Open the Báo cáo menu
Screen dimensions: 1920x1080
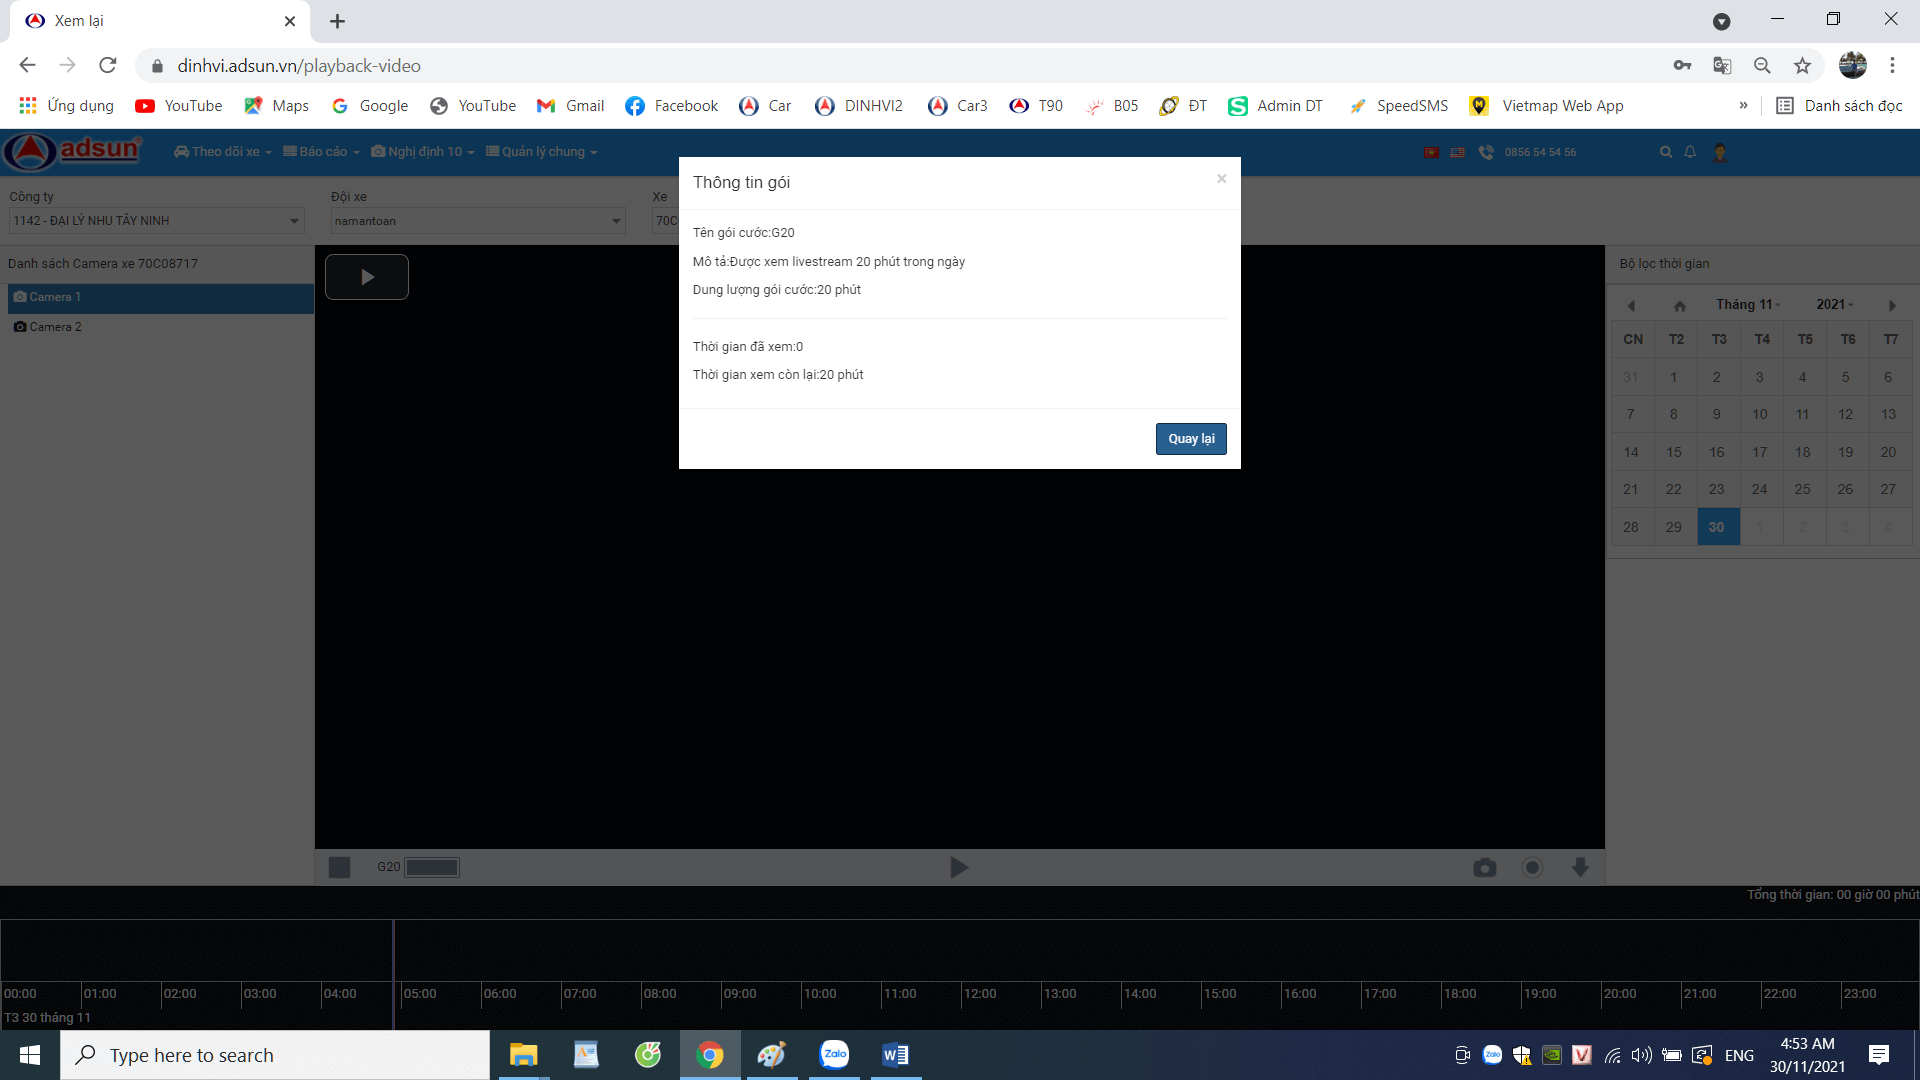(321, 152)
